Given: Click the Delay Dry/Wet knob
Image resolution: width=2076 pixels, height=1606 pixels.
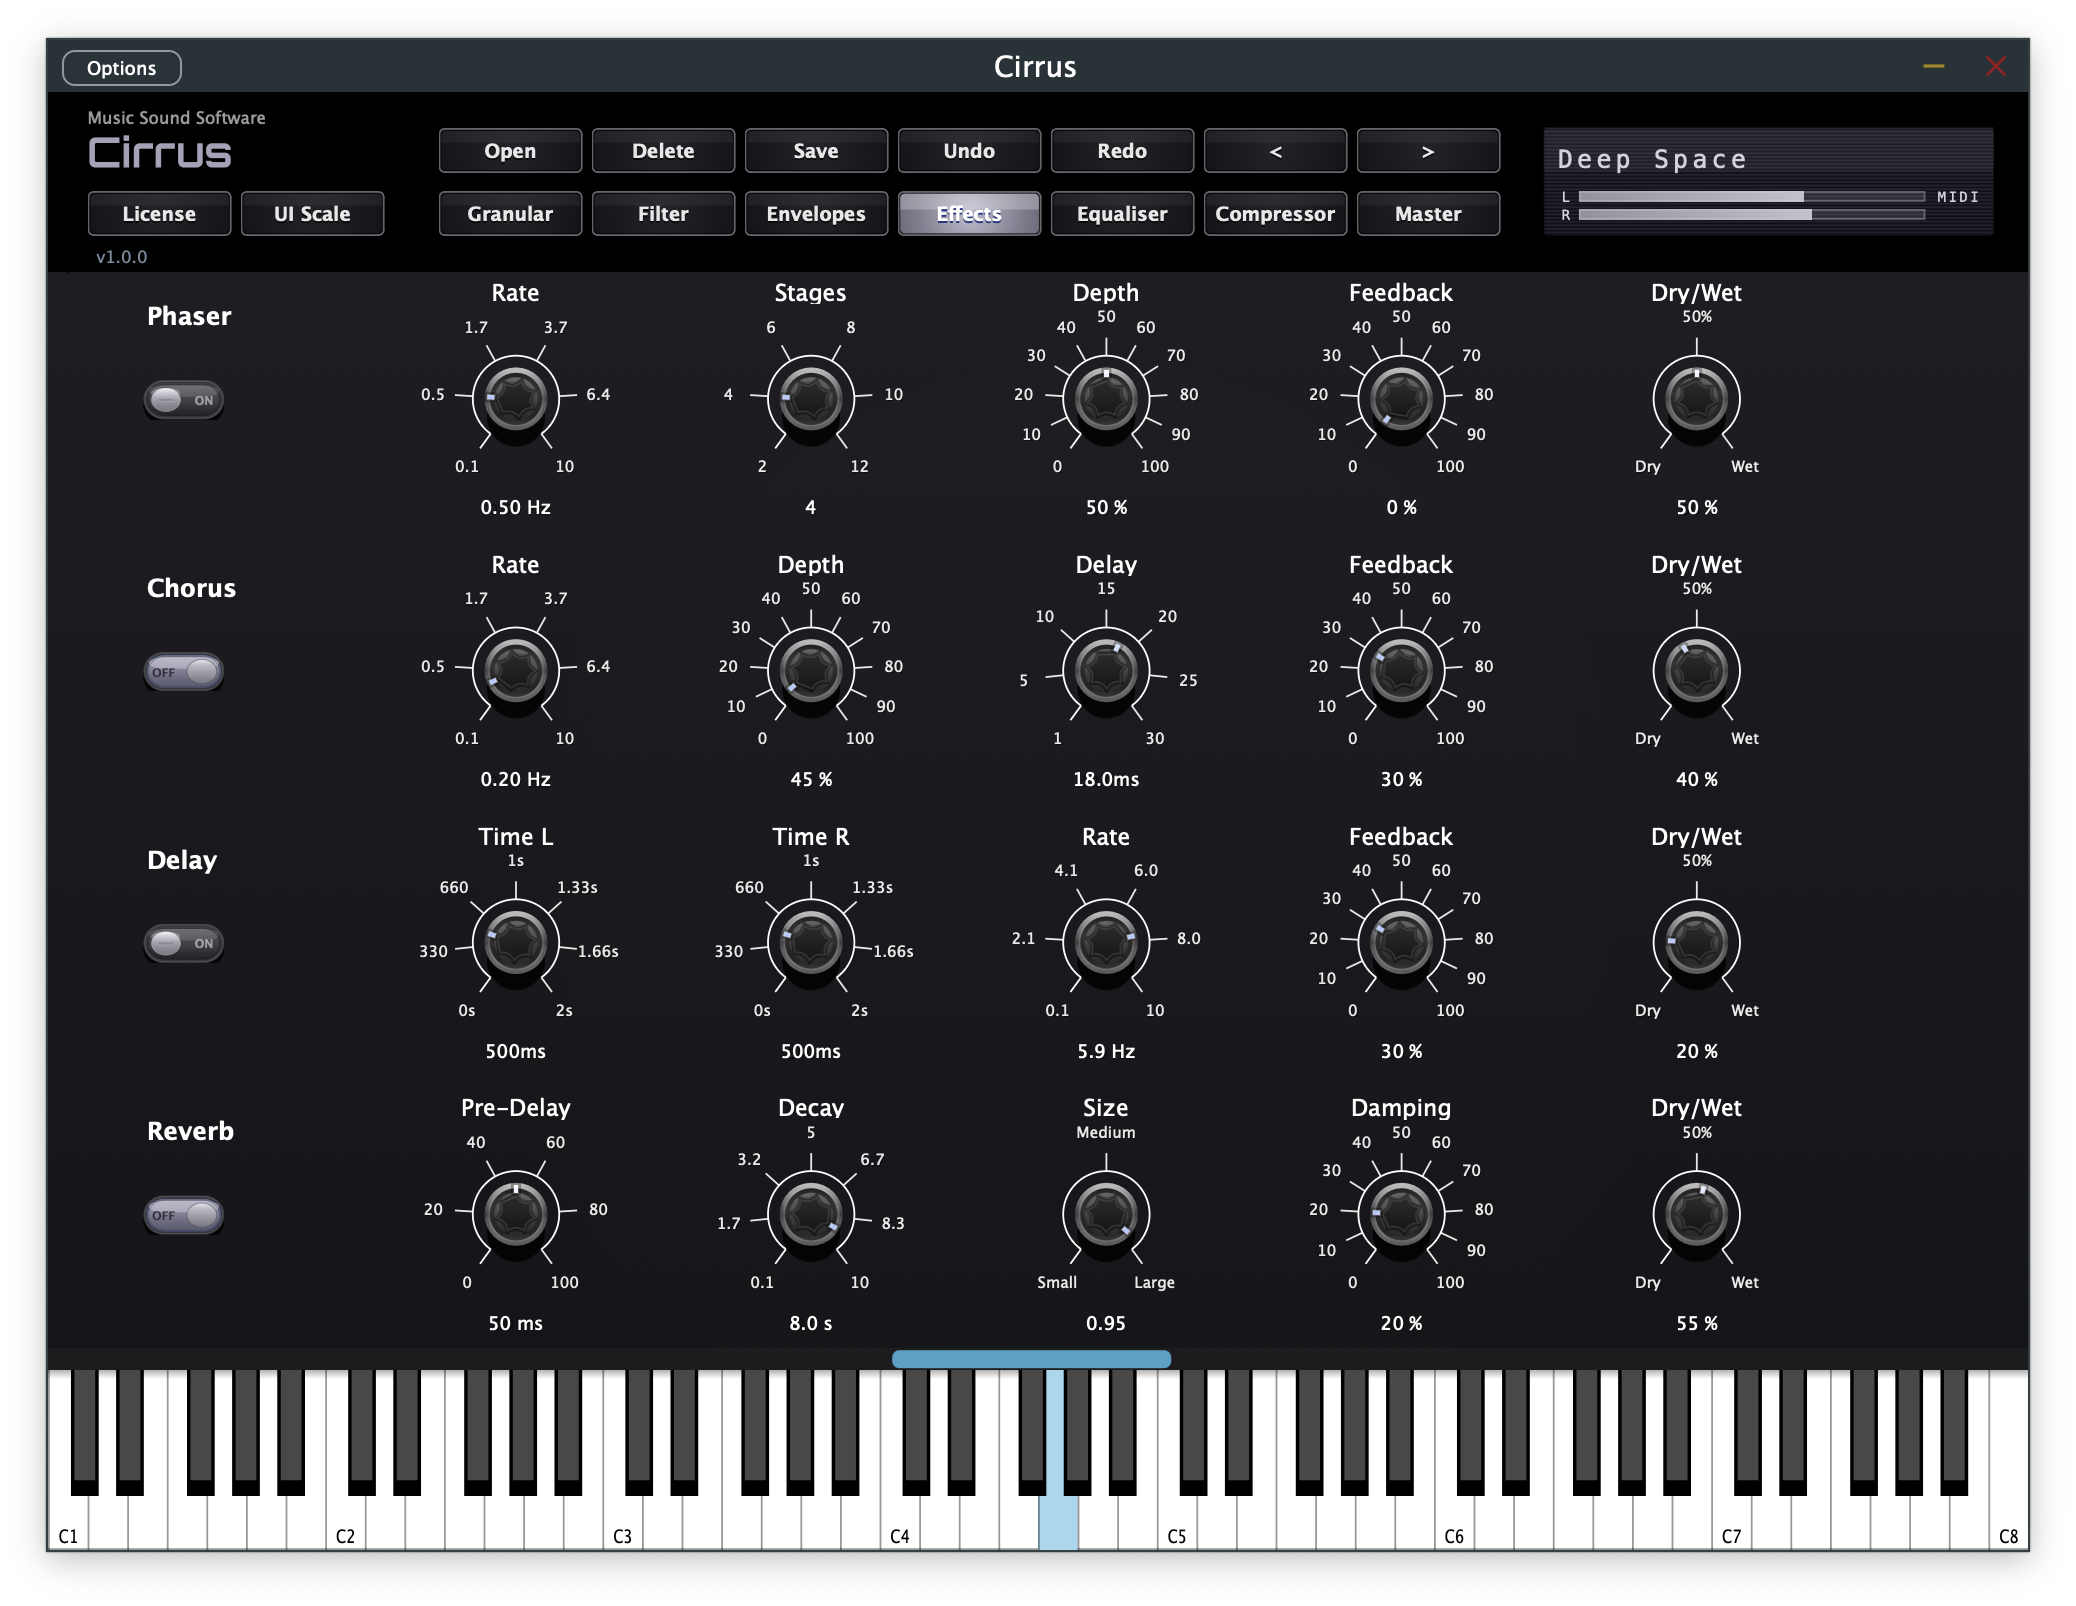Looking at the screenshot, I should click(1697, 942).
